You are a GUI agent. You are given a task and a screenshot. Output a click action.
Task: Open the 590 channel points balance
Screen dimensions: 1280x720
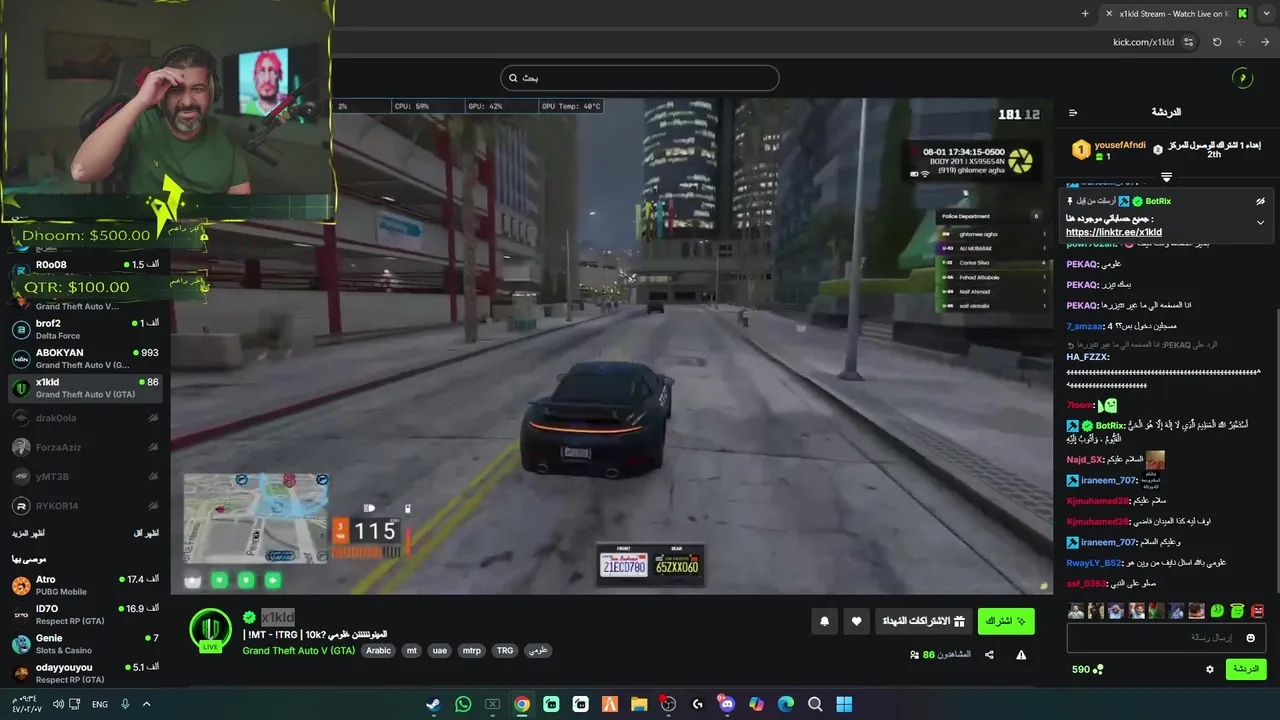point(1087,669)
